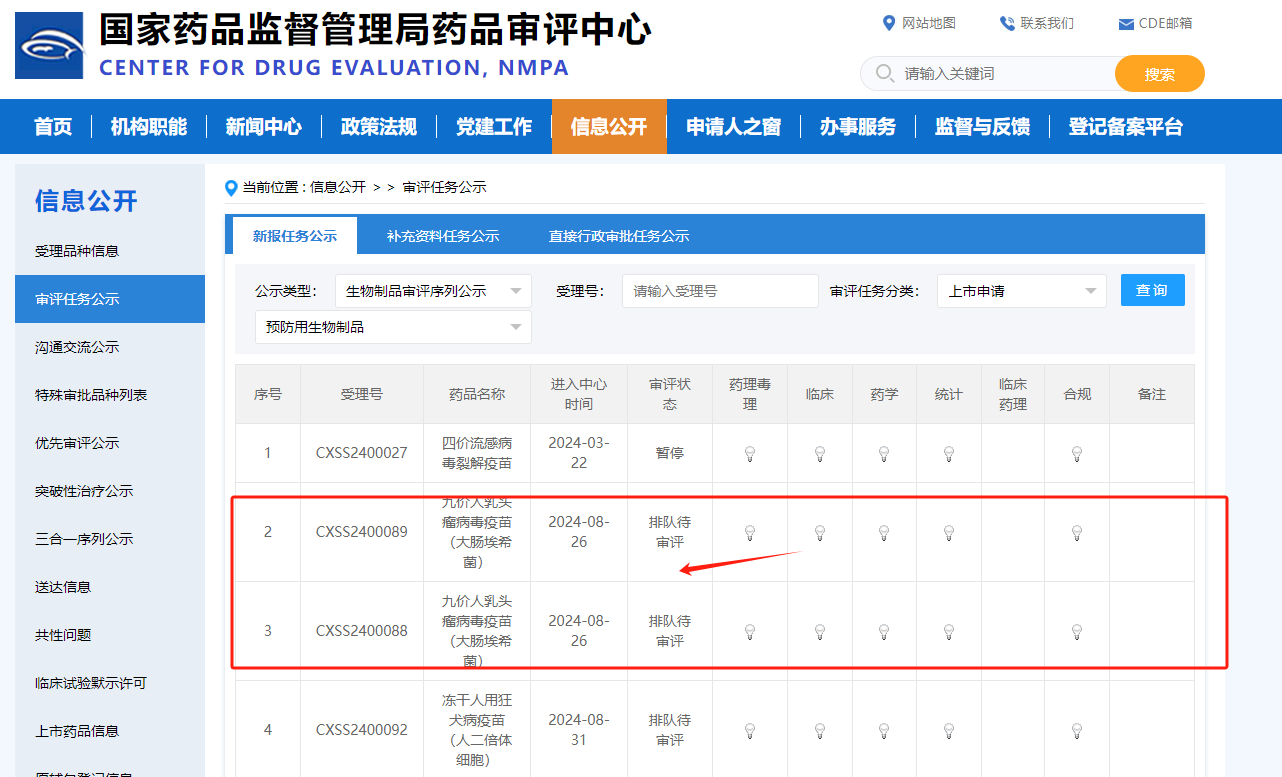
Task: Click 临床 bulb icon for CXSS2400089
Action: click(820, 533)
